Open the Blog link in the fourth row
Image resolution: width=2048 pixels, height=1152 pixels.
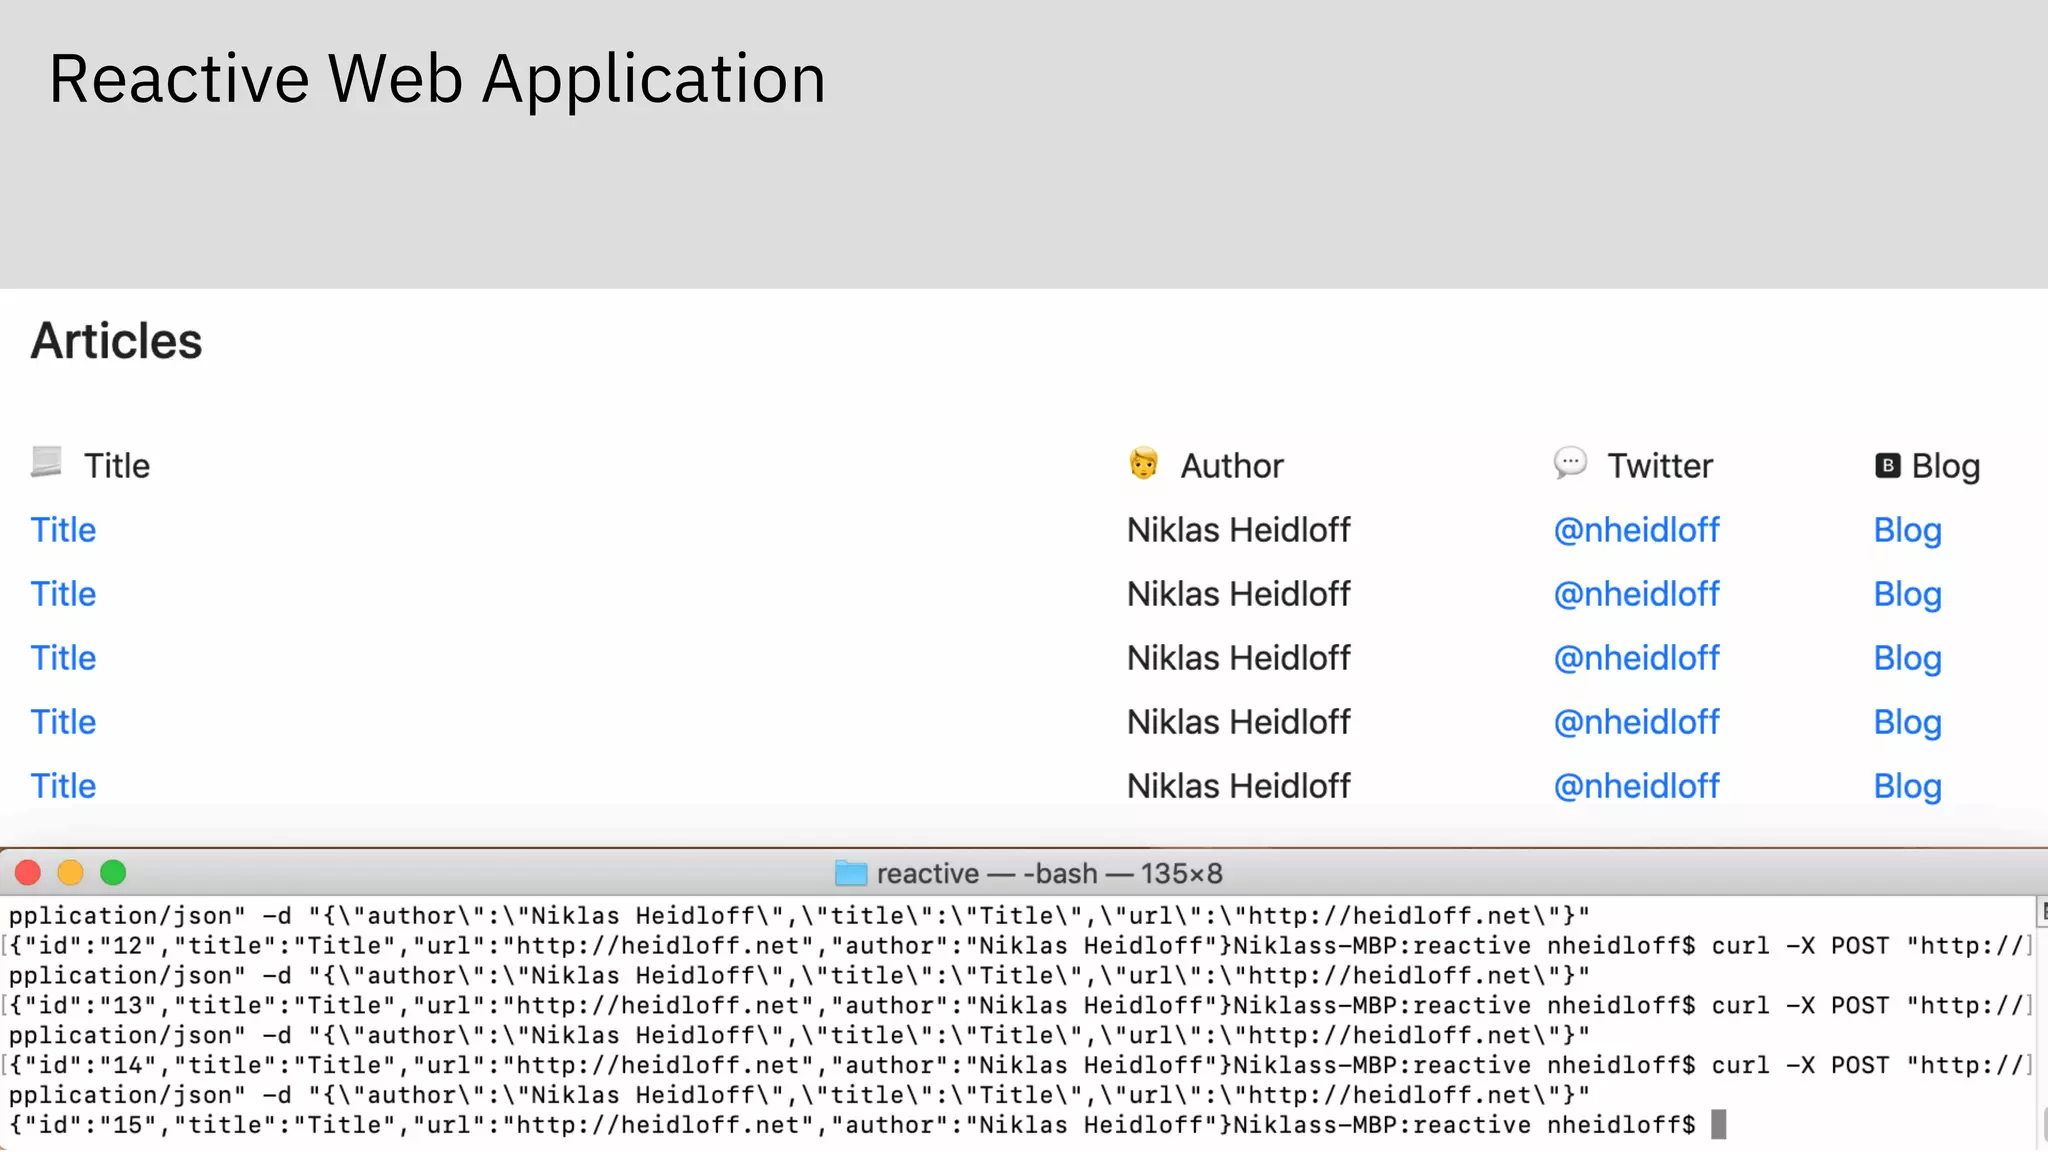click(1907, 723)
